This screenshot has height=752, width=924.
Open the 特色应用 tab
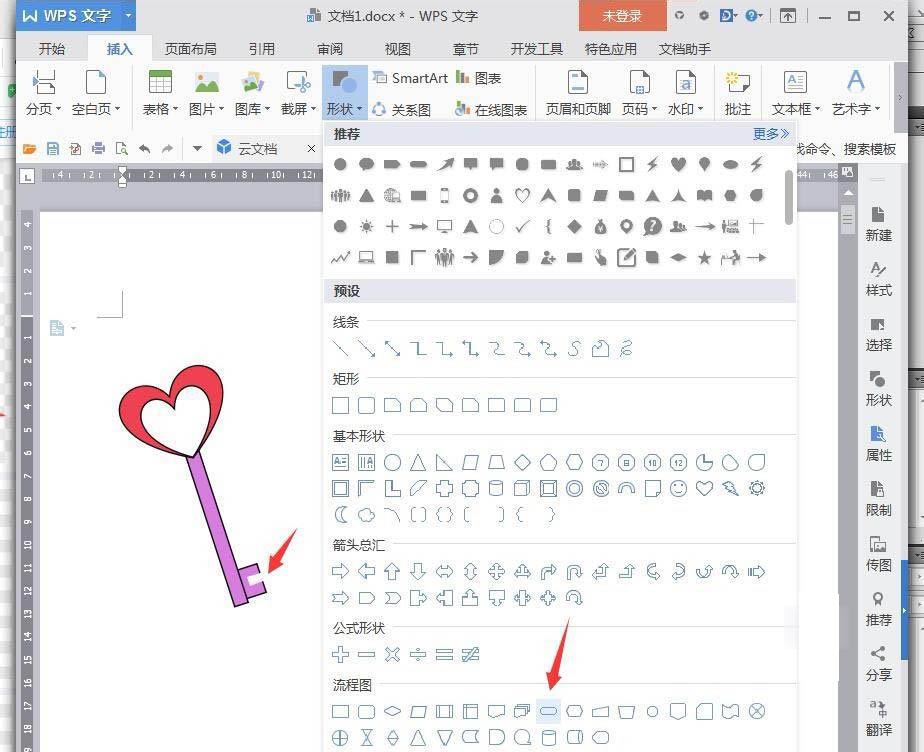tap(610, 49)
